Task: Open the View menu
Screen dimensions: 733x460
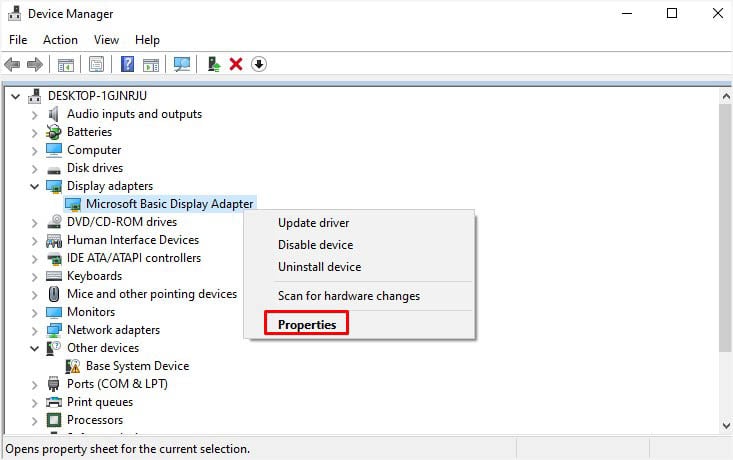Action: 106,40
